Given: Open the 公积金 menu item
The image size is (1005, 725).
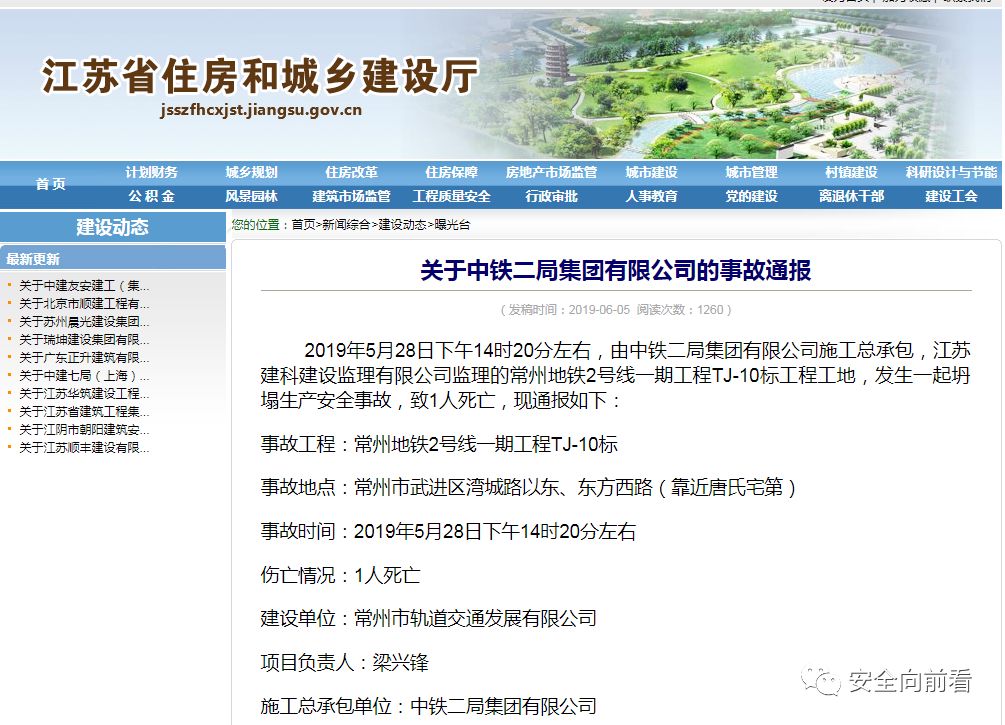Looking at the screenshot, I should click(151, 196).
